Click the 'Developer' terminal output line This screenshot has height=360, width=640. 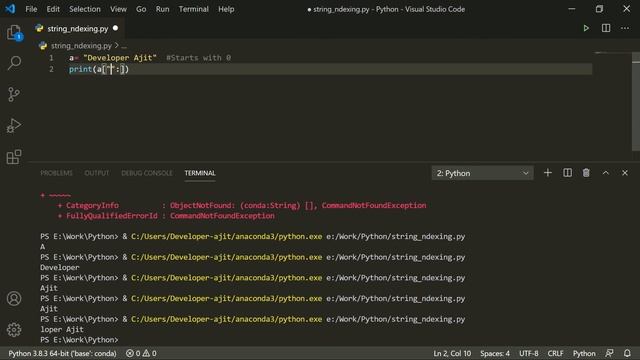click(60, 268)
